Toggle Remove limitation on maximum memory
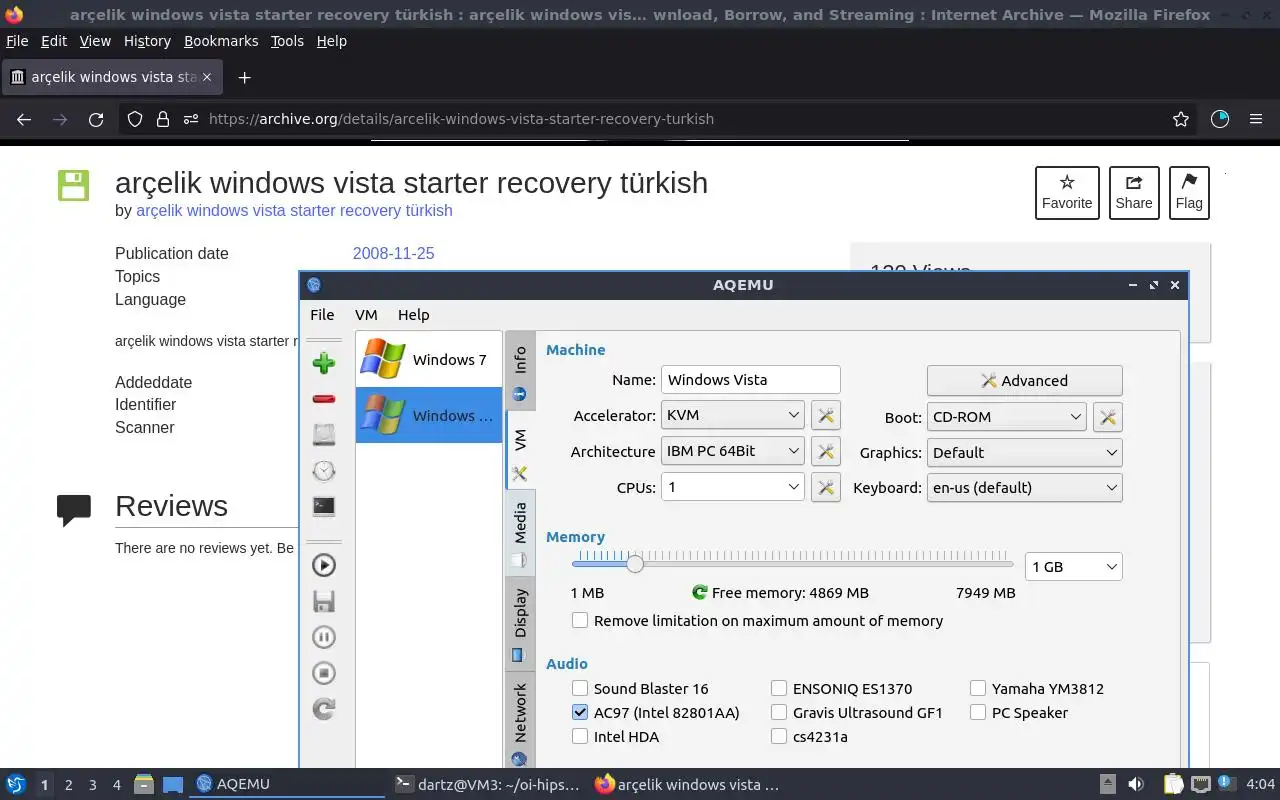Viewport: 1280px width, 800px height. tap(580, 620)
